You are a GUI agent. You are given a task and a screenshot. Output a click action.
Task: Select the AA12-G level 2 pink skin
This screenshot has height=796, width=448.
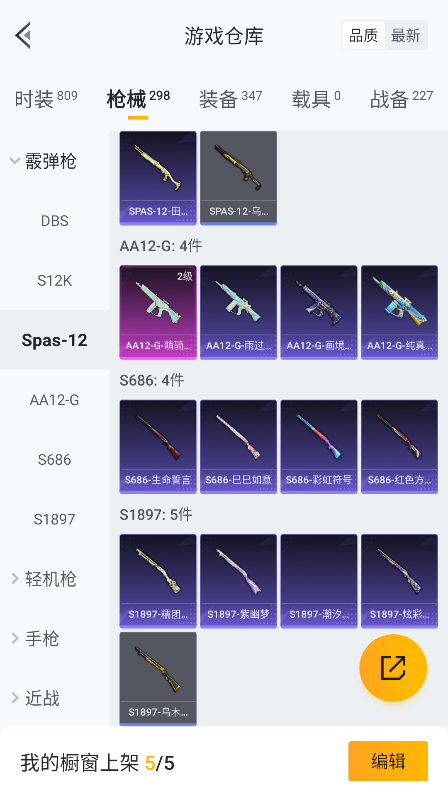click(158, 312)
